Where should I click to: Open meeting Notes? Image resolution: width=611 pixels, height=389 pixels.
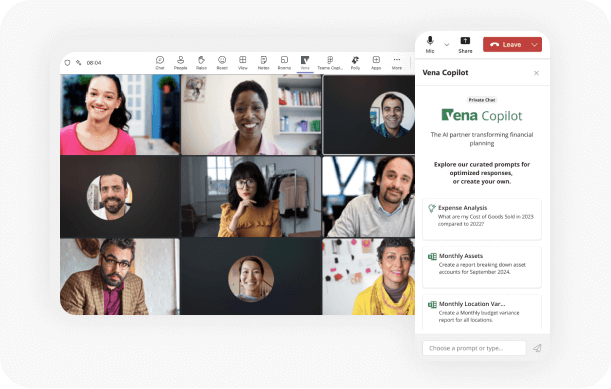tap(263, 62)
